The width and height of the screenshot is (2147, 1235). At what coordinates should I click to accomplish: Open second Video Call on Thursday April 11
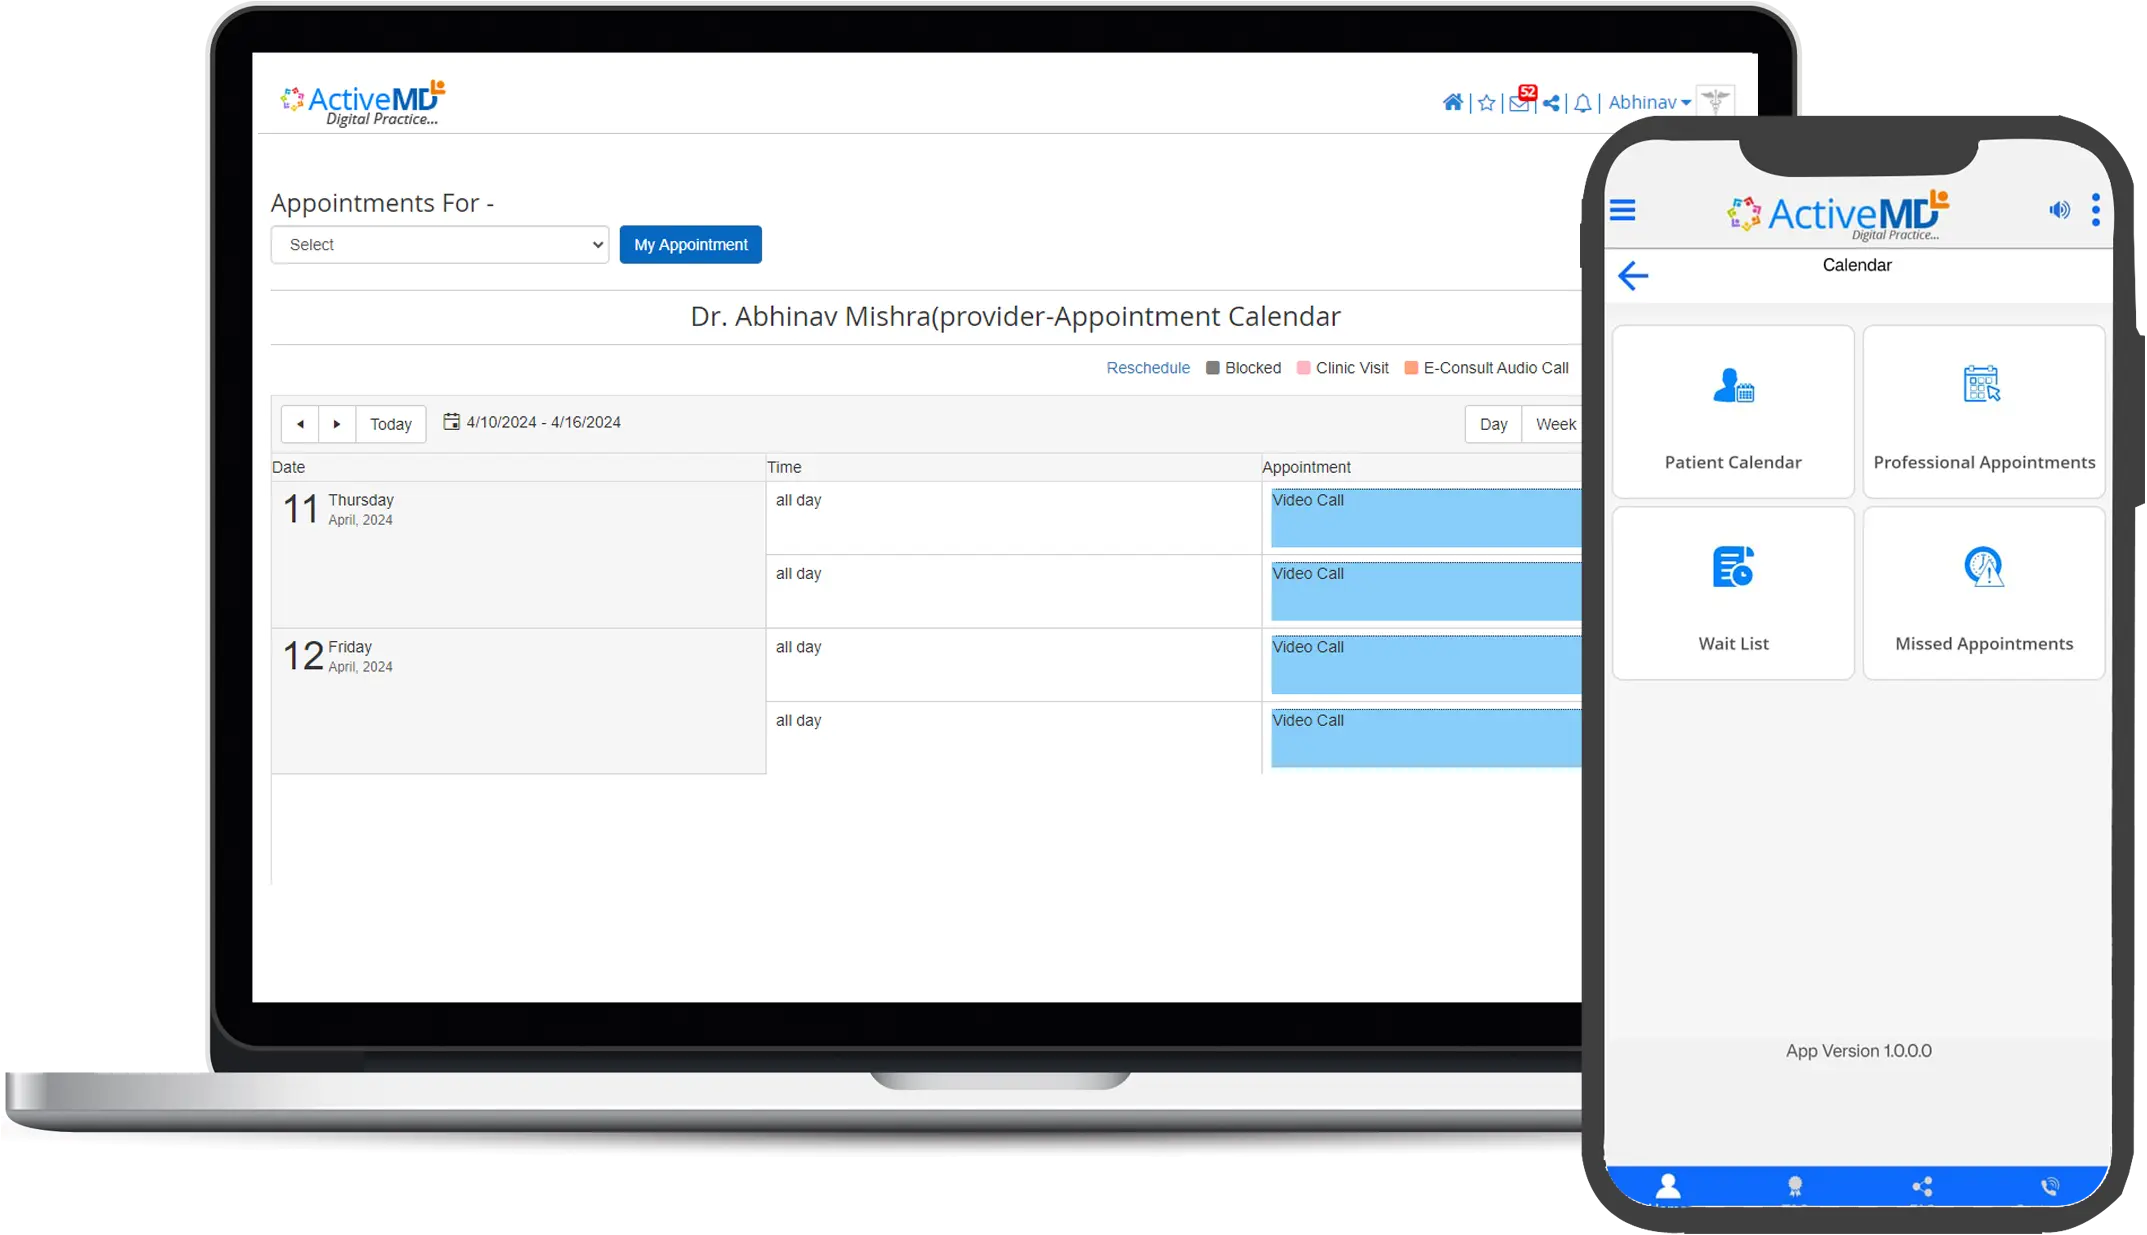click(x=1426, y=591)
